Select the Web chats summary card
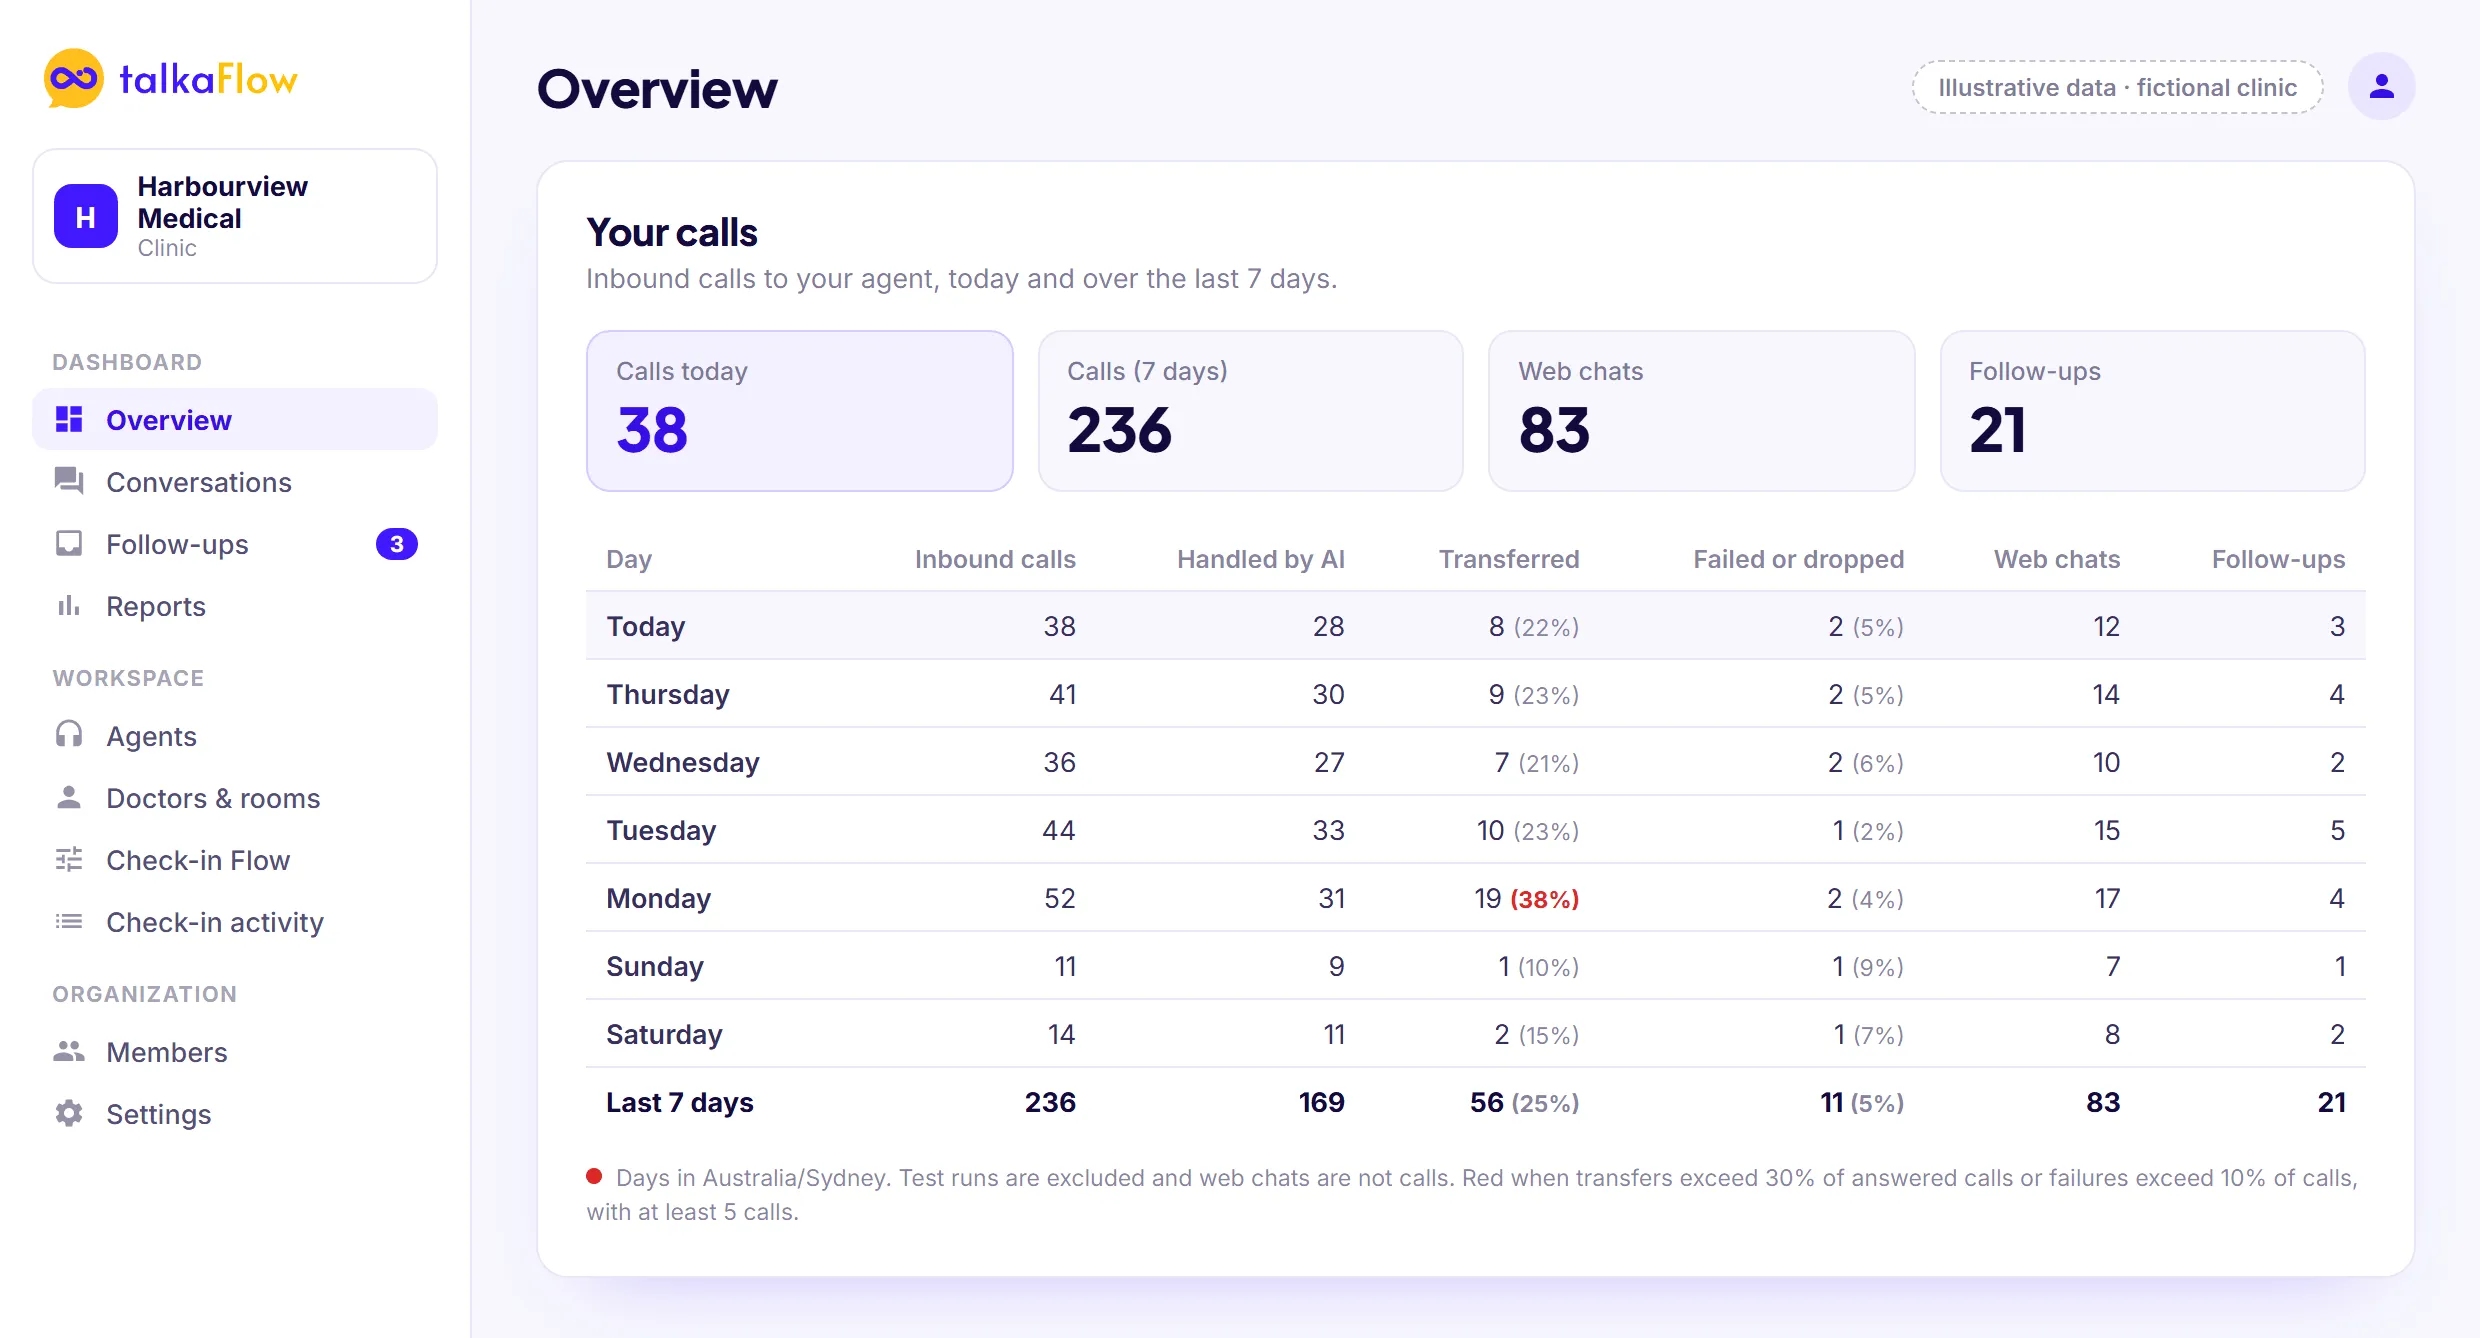This screenshot has height=1338, width=2480. click(x=1702, y=411)
